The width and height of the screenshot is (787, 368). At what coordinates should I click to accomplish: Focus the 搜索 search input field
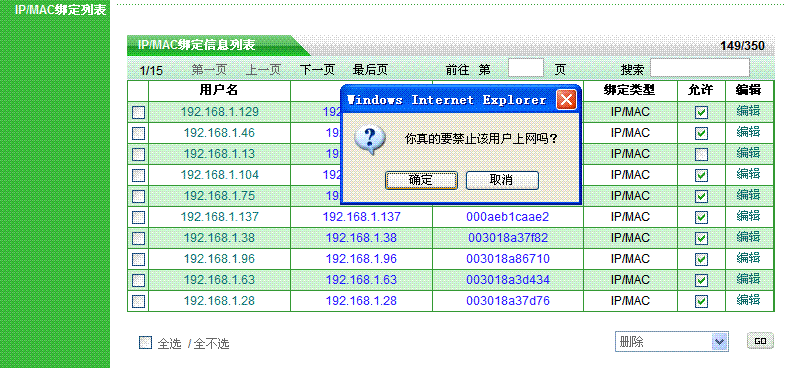coord(700,68)
